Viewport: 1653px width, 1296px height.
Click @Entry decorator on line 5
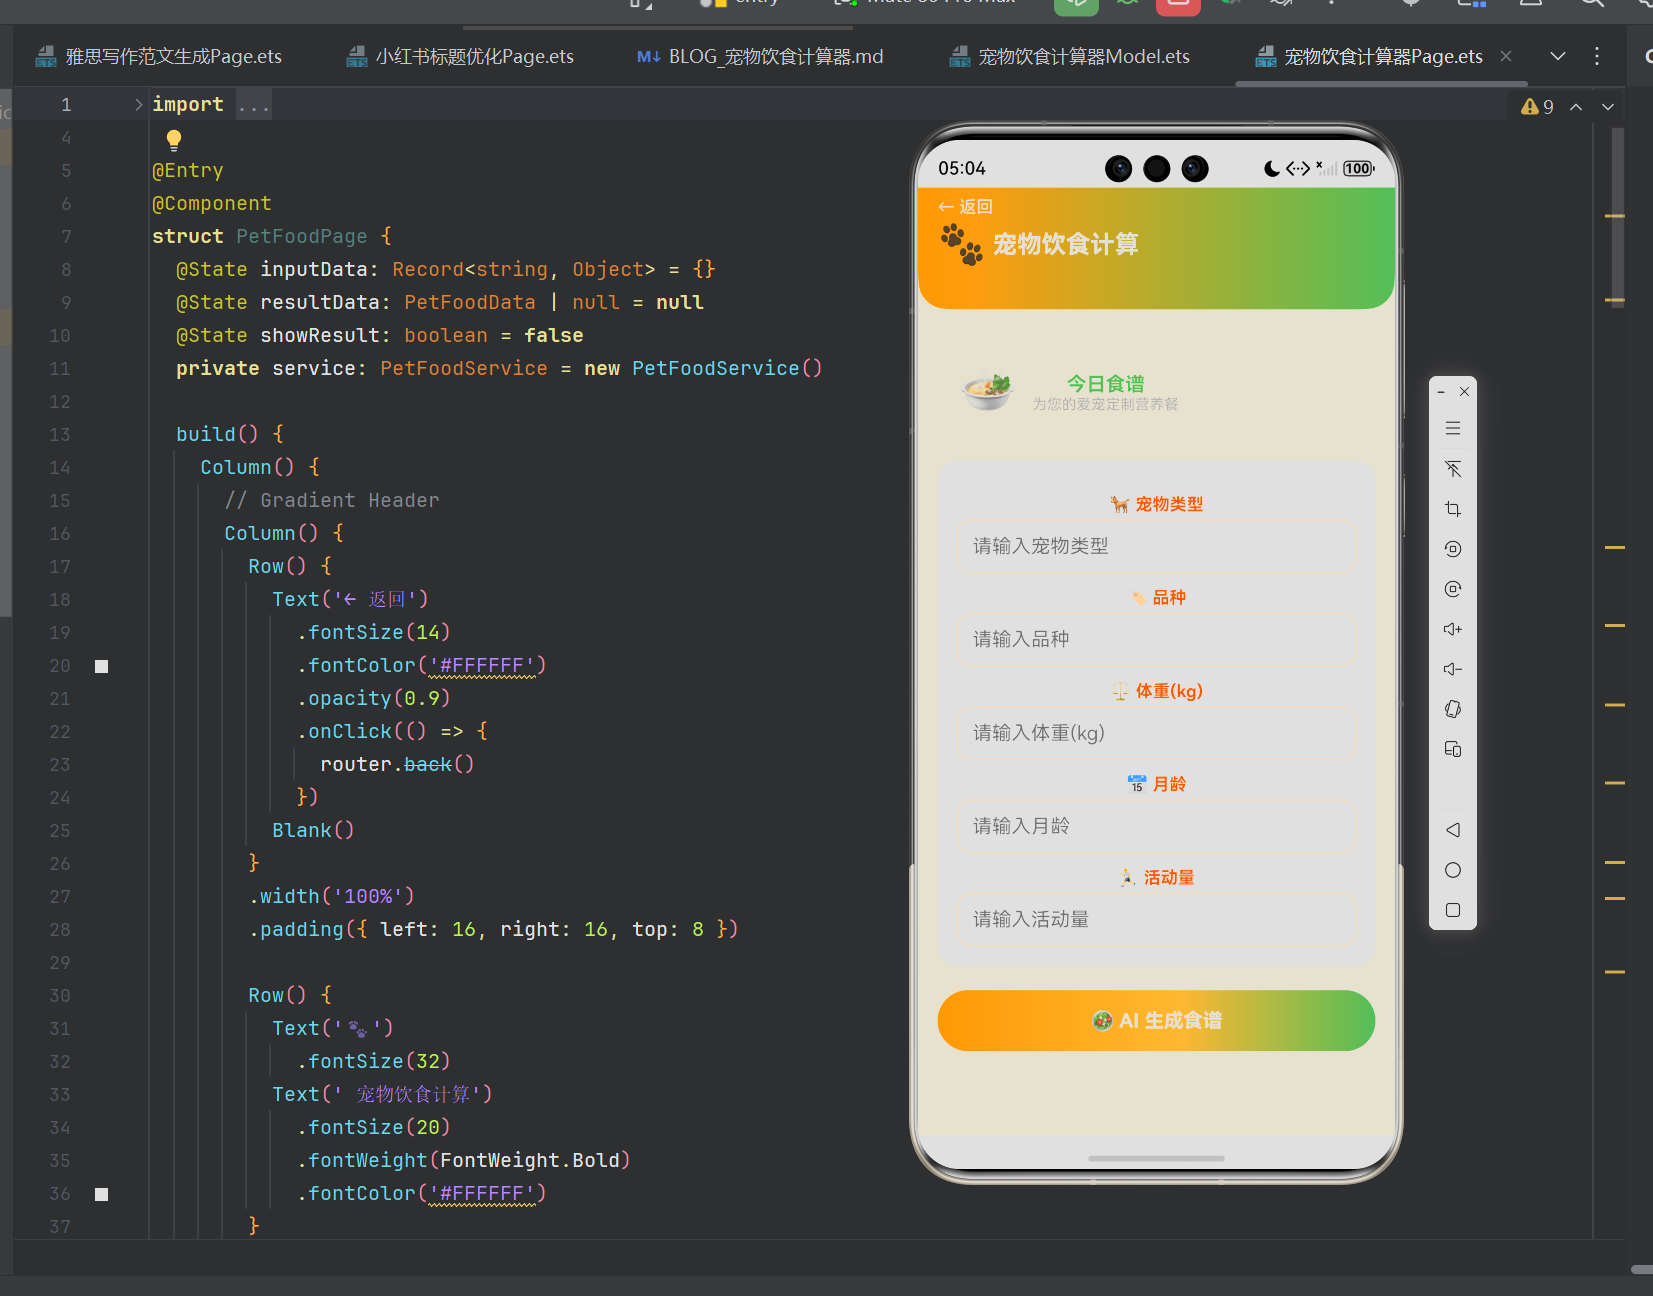188,171
